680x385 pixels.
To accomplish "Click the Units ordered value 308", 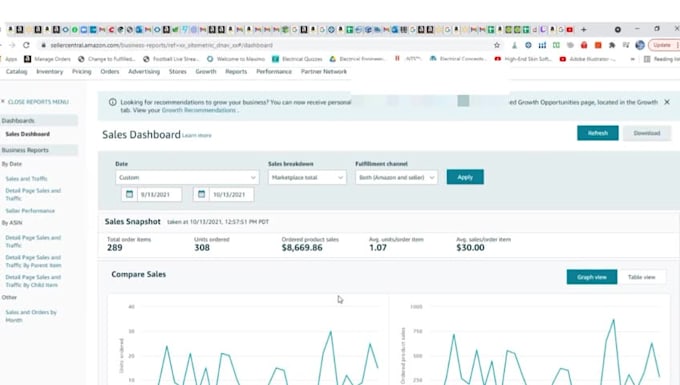I will 202,248.
